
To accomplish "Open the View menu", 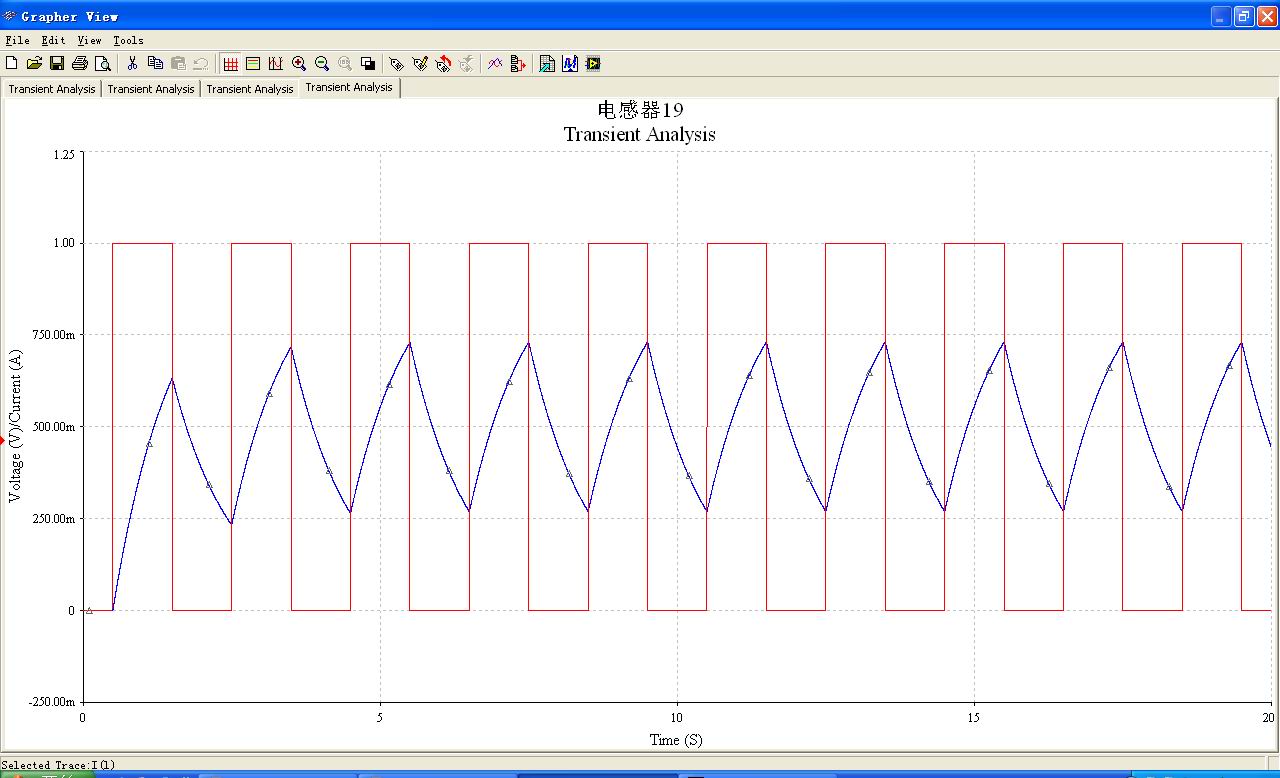I will pos(89,40).
